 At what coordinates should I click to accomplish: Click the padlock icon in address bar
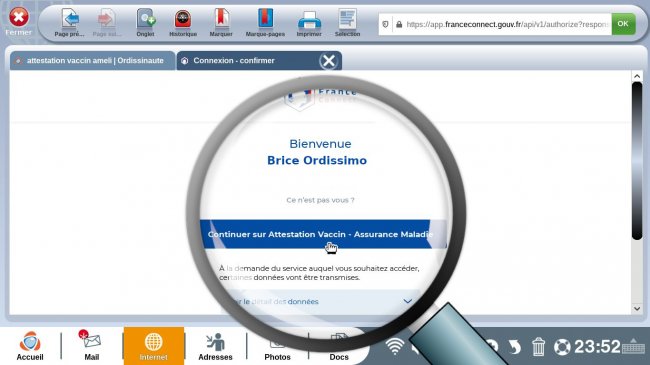pyautogui.click(x=399, y=24)
